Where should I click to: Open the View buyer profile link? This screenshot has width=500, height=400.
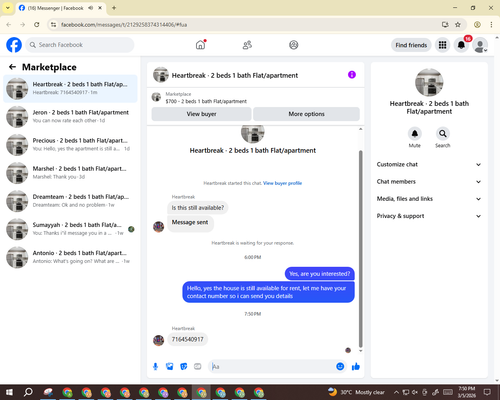(x=282, y=183)
